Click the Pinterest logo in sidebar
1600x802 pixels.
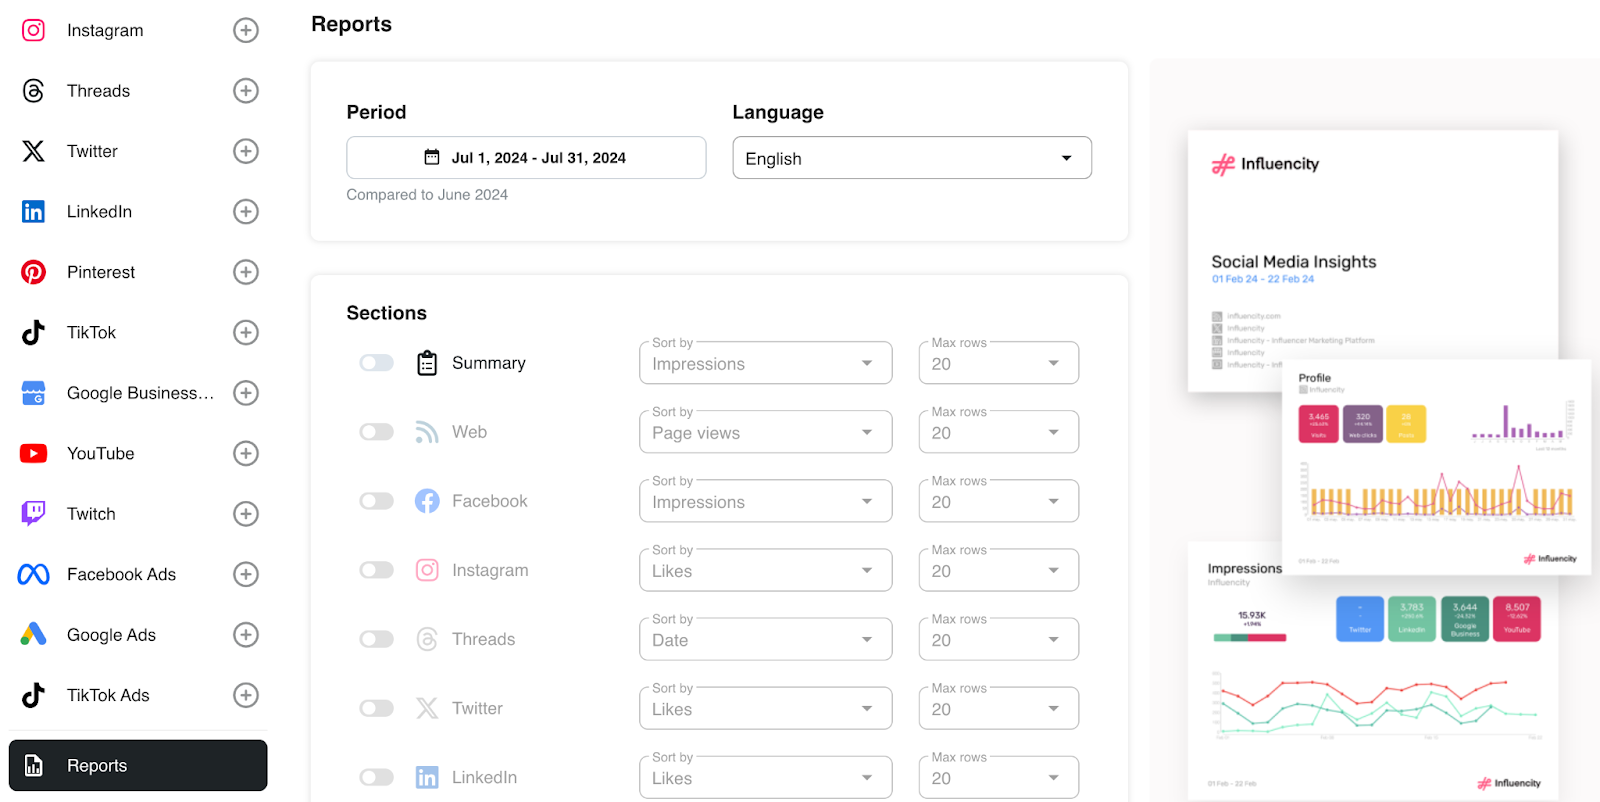pyautogui.click(x=33, y=272)
